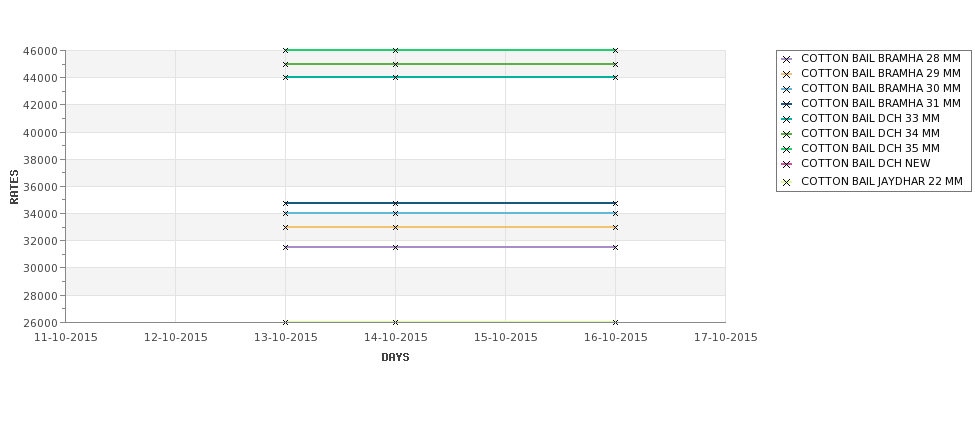The image size is (975, 429).
Task: Click the dark blue BRAMHA 31 MM line
Action: [450, 203]
